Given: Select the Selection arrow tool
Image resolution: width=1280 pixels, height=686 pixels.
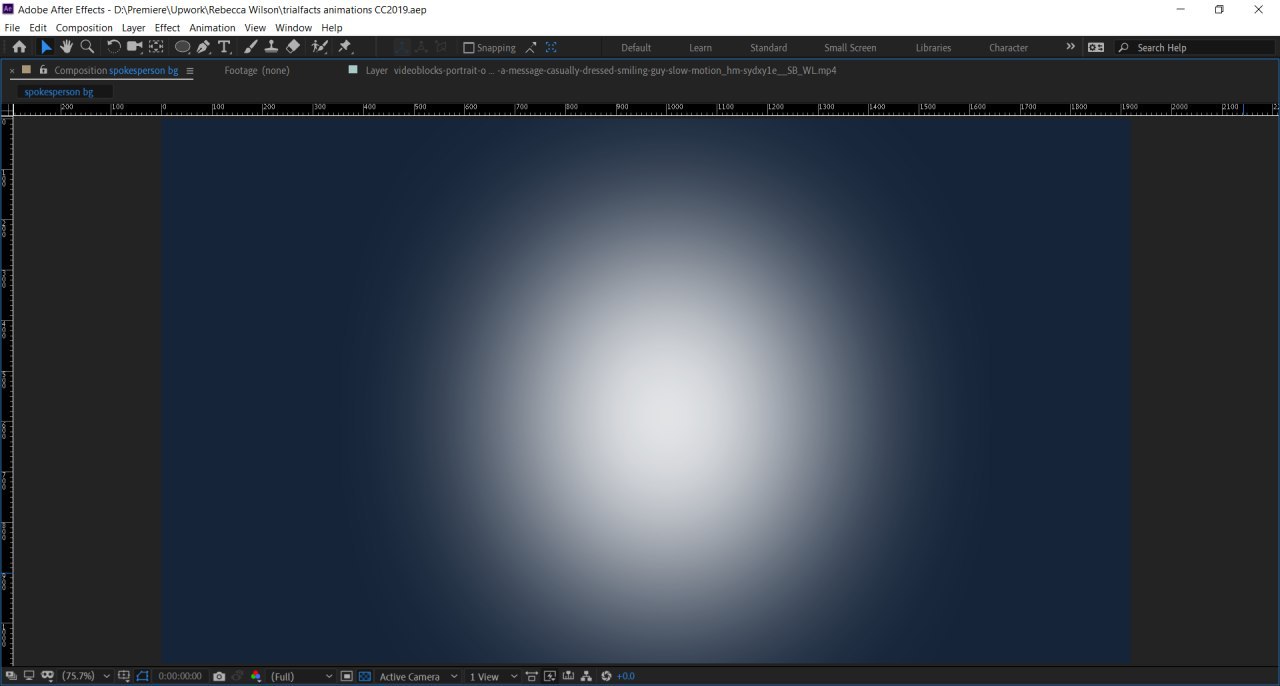Looking at the screenshot, I should [46, 47].
